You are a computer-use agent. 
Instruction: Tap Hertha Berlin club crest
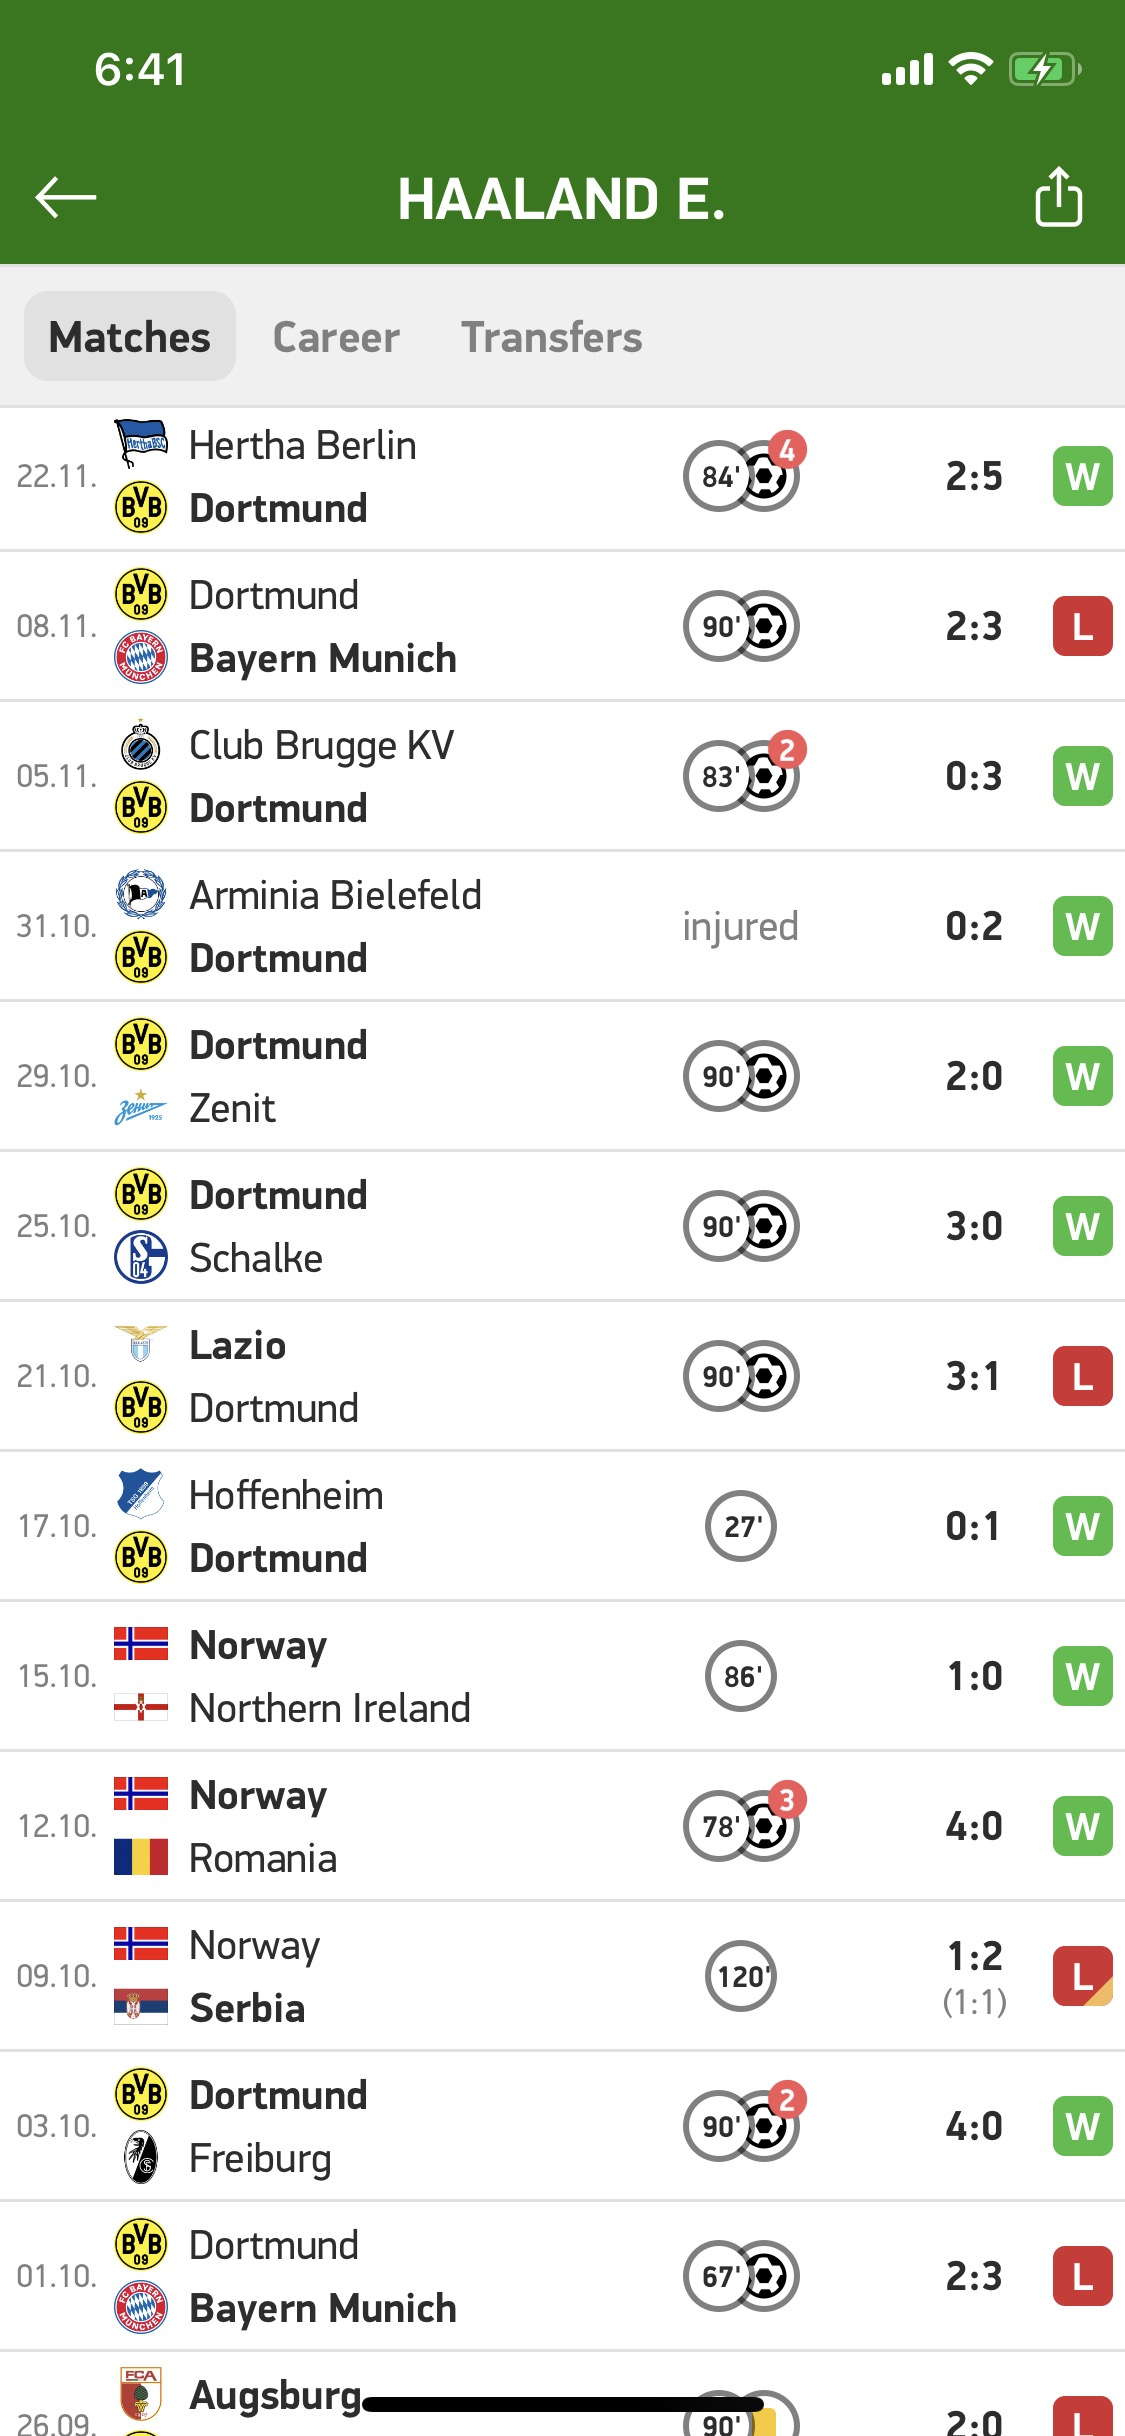click(x=141, y=443)
